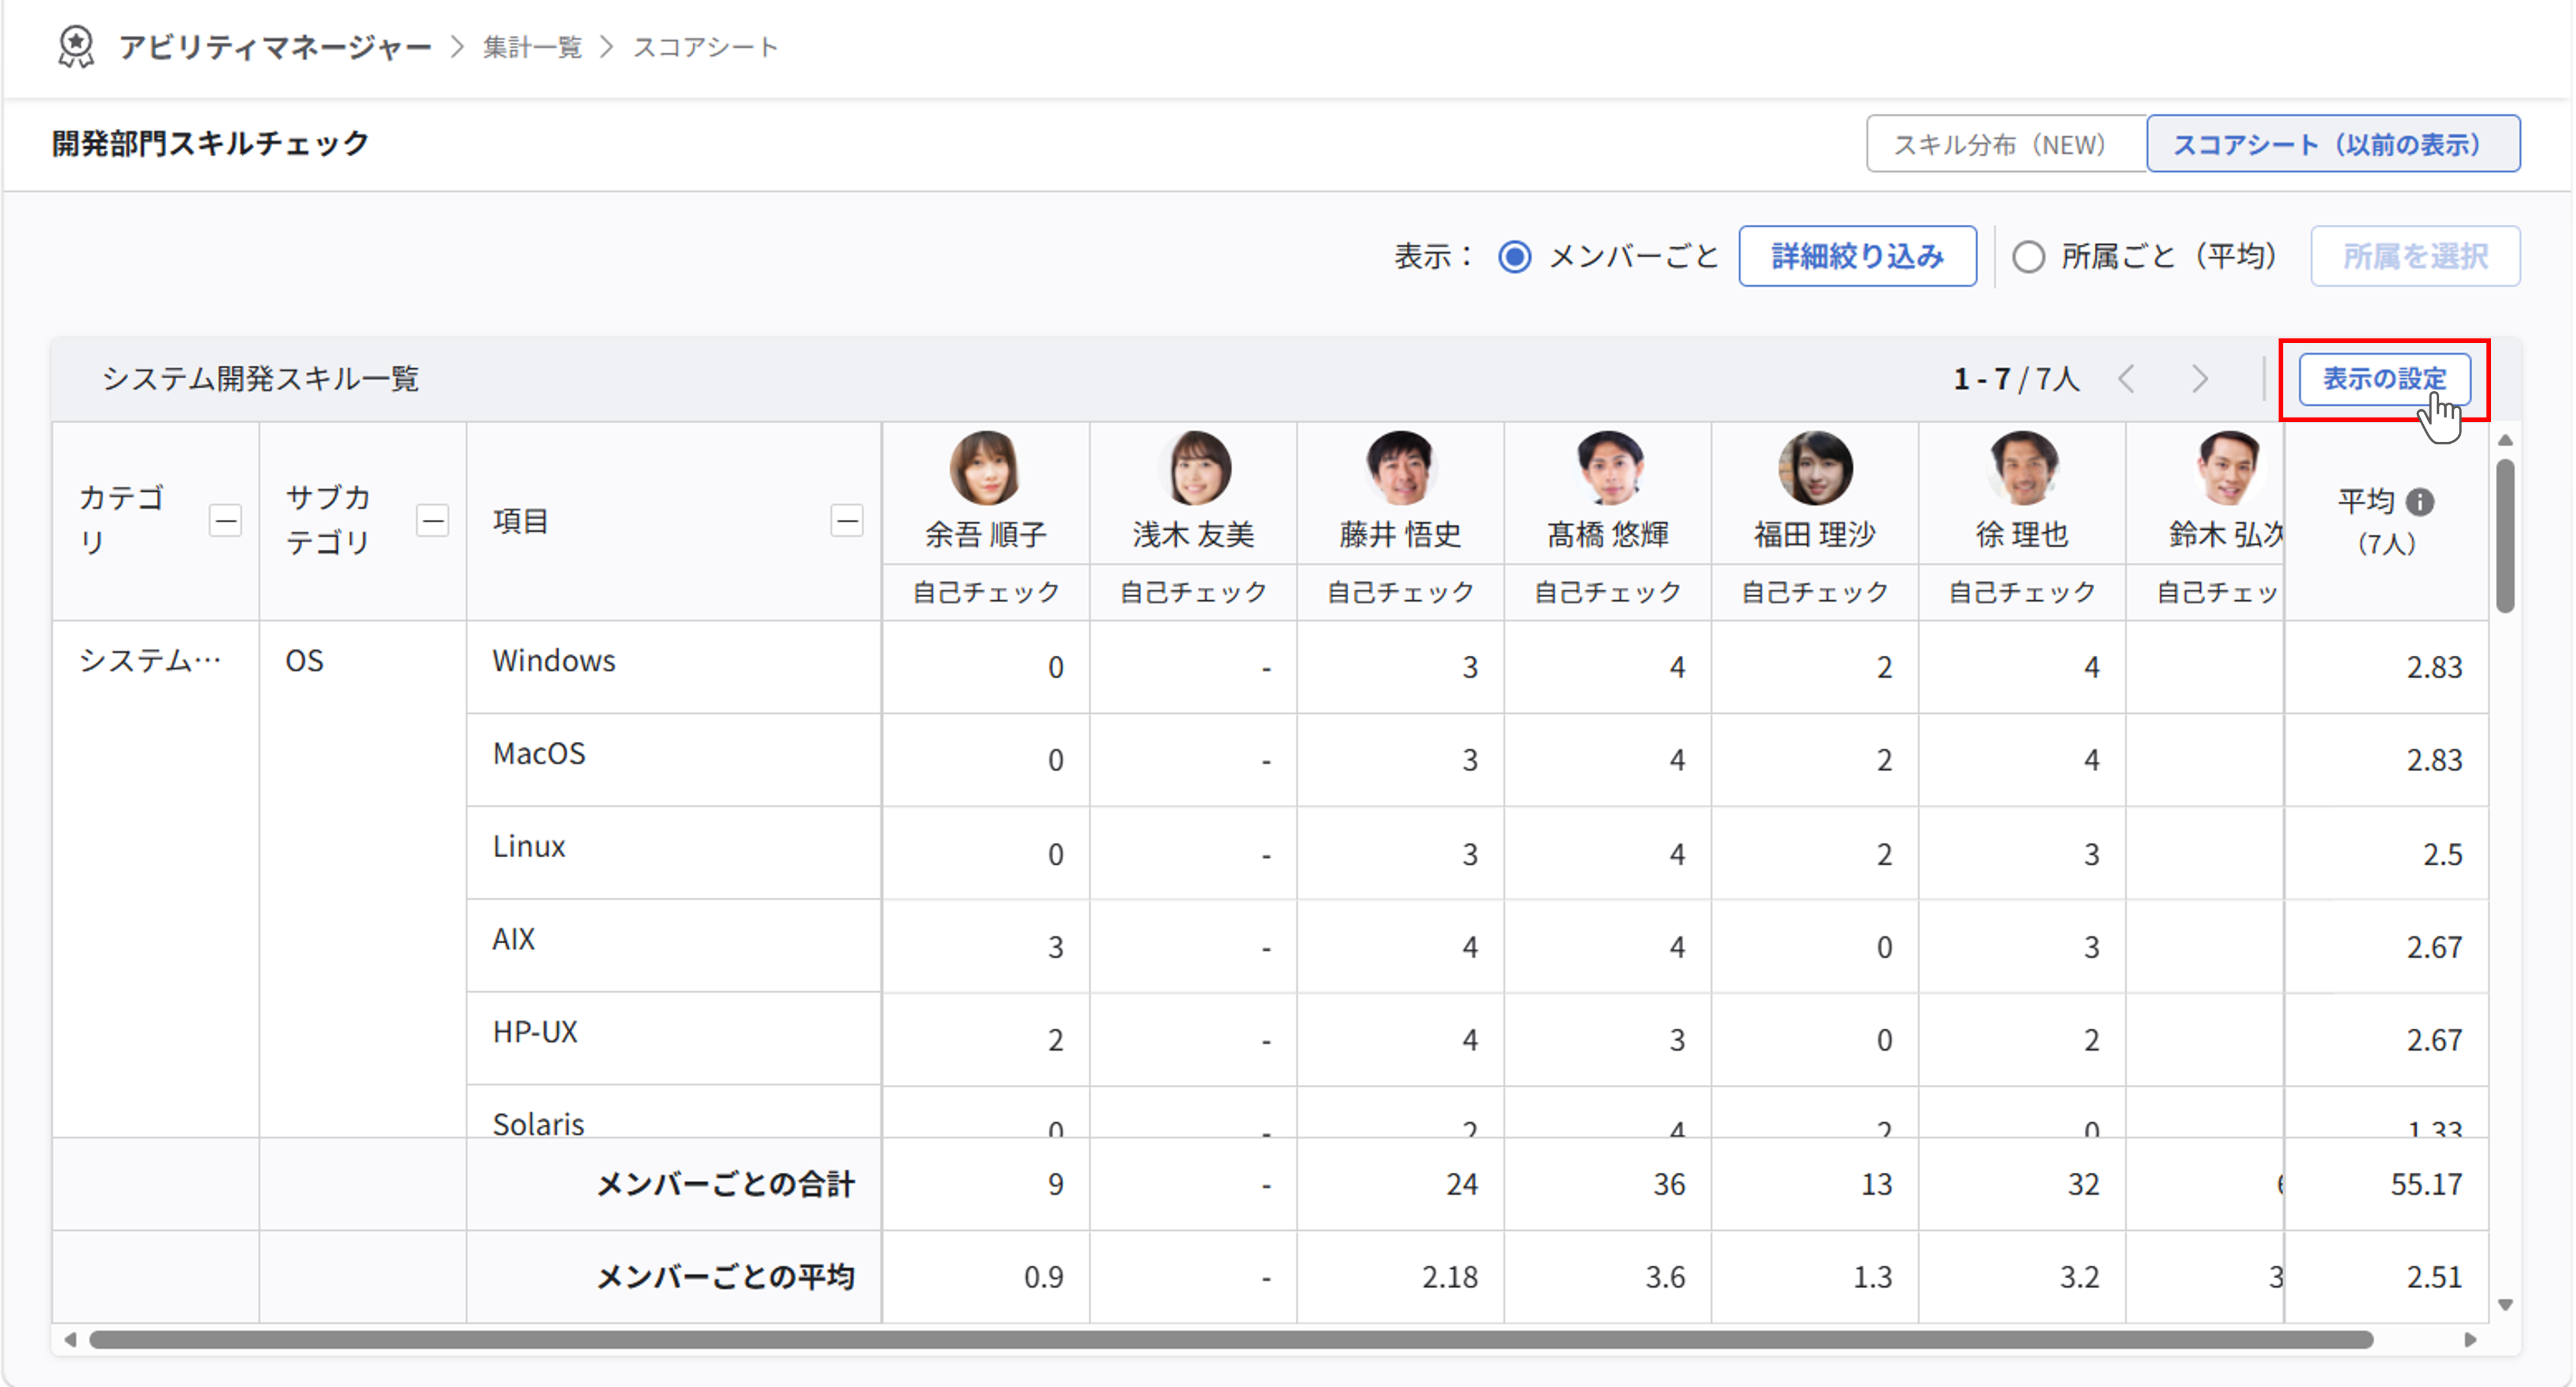The width and height of the screenshot is (2576, 1387).
Task: Click horizontal scrollbar left arrow
Action: [x=70, y=1340]
